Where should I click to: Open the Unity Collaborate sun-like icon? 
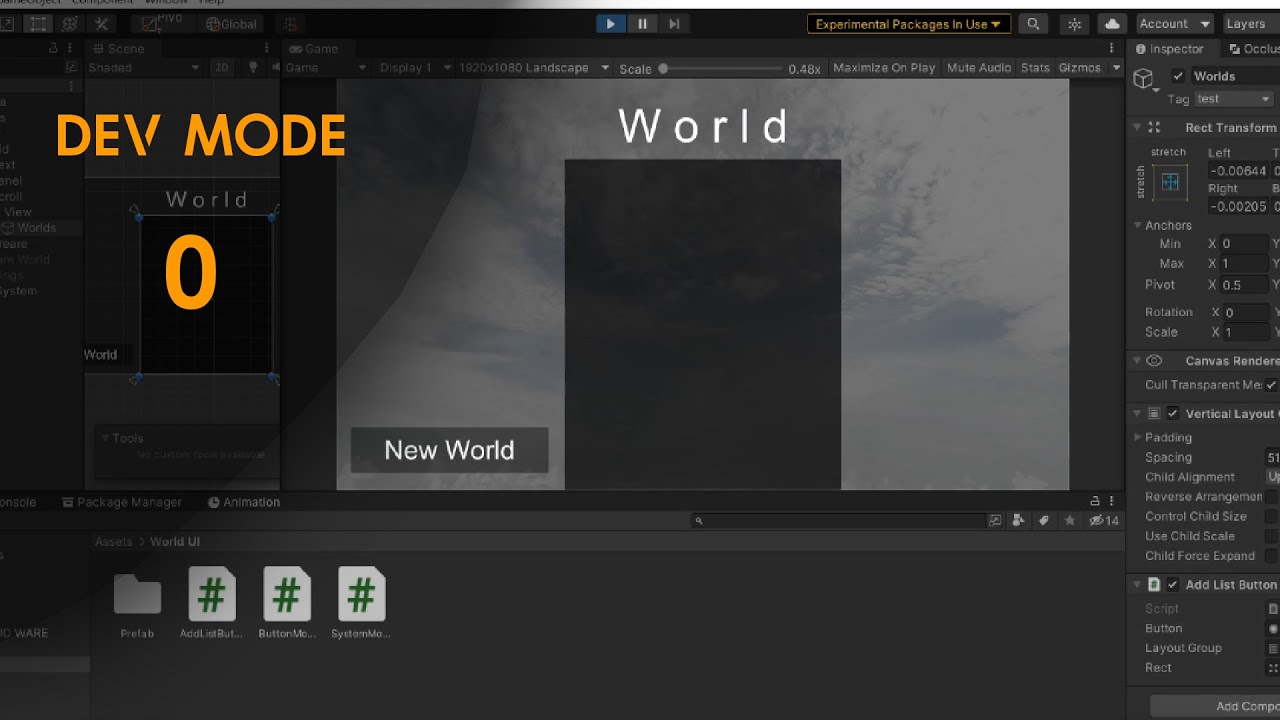pyautogui.click(x=1075, y=24)
